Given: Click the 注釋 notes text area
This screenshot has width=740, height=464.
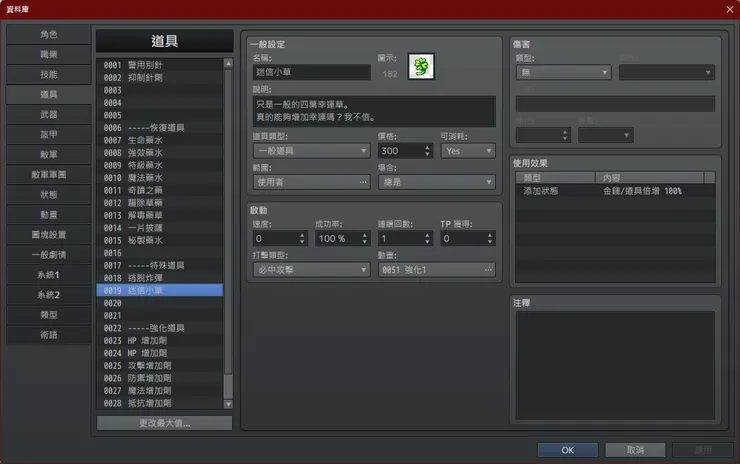Looking at the screenshot, I should [x=615, y=365].
